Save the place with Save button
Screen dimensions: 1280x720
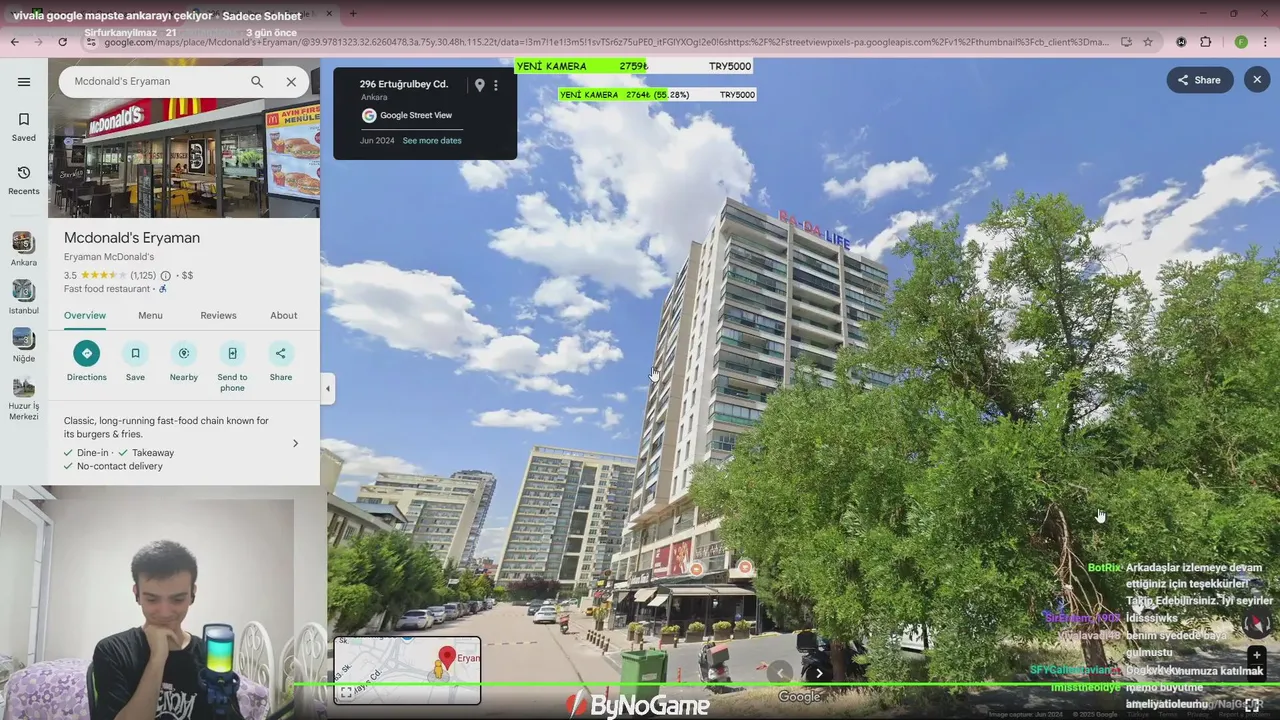point(135,361)
